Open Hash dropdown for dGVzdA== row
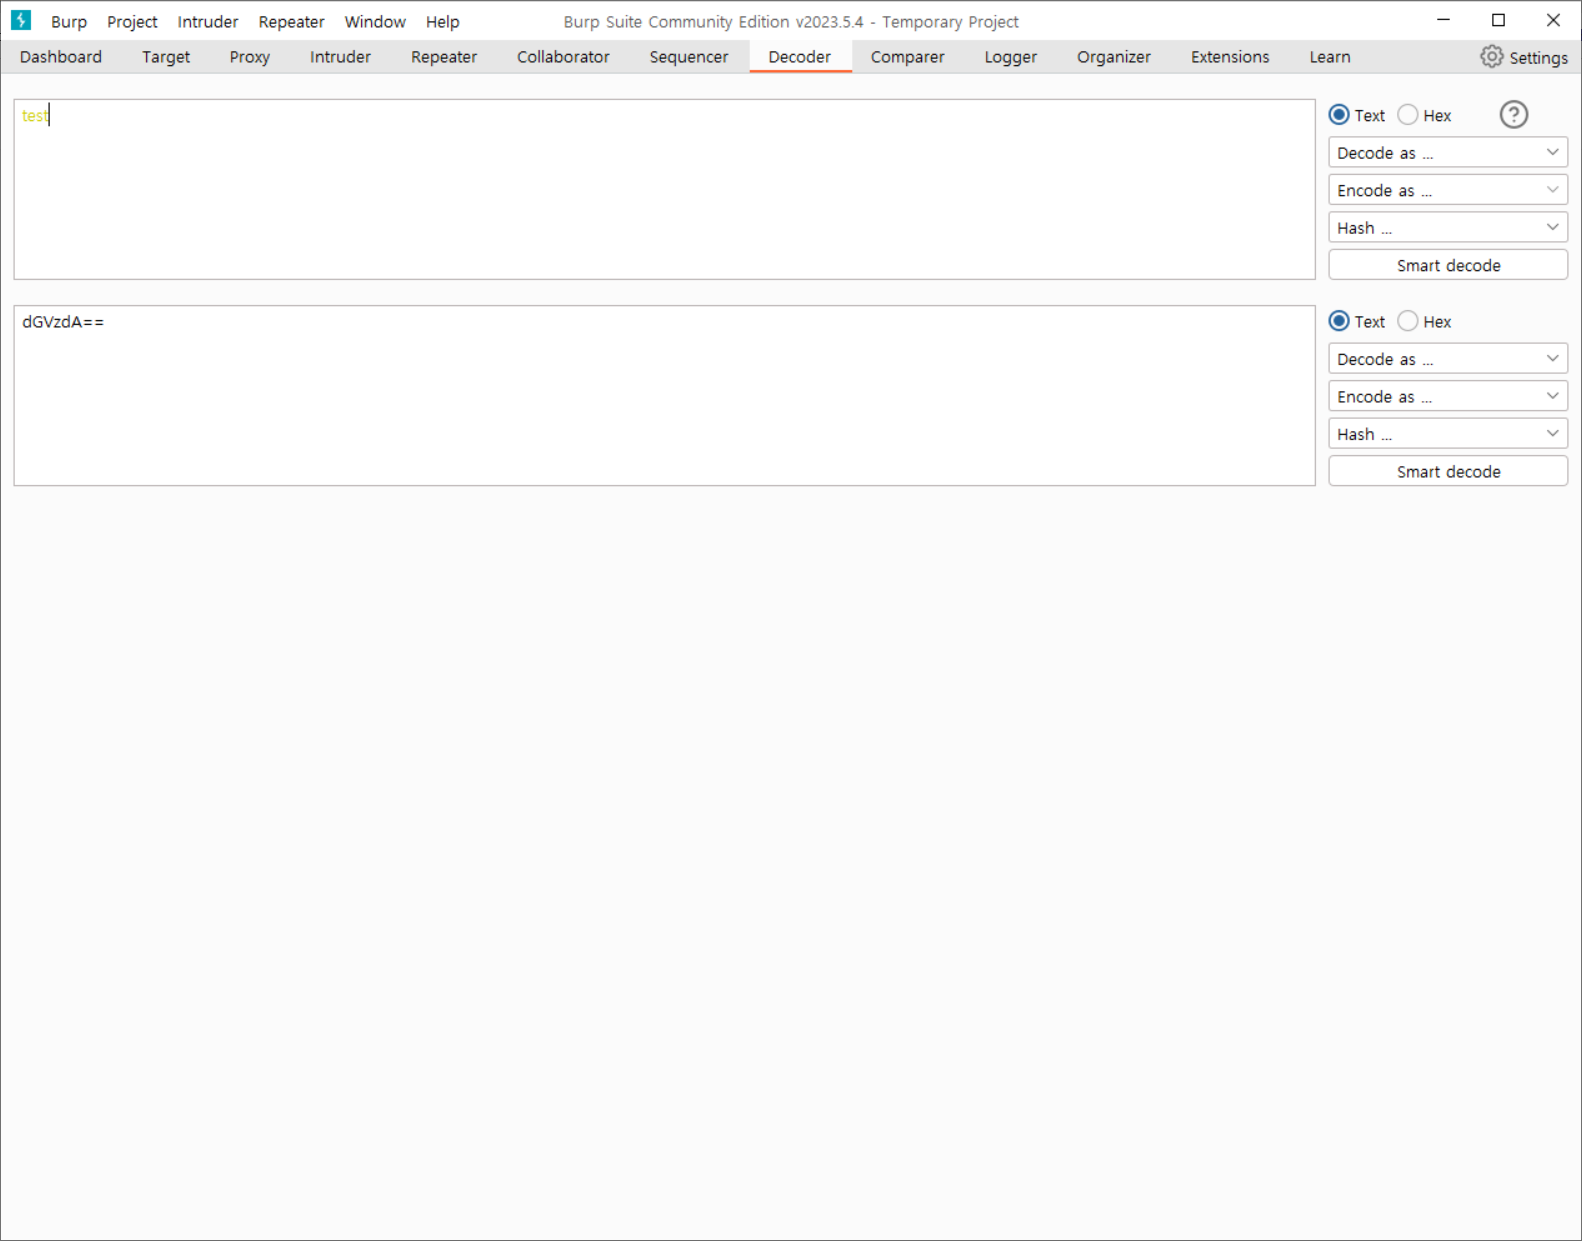The height and width of the screenshot is (1241, 1582). [1447, 434]
